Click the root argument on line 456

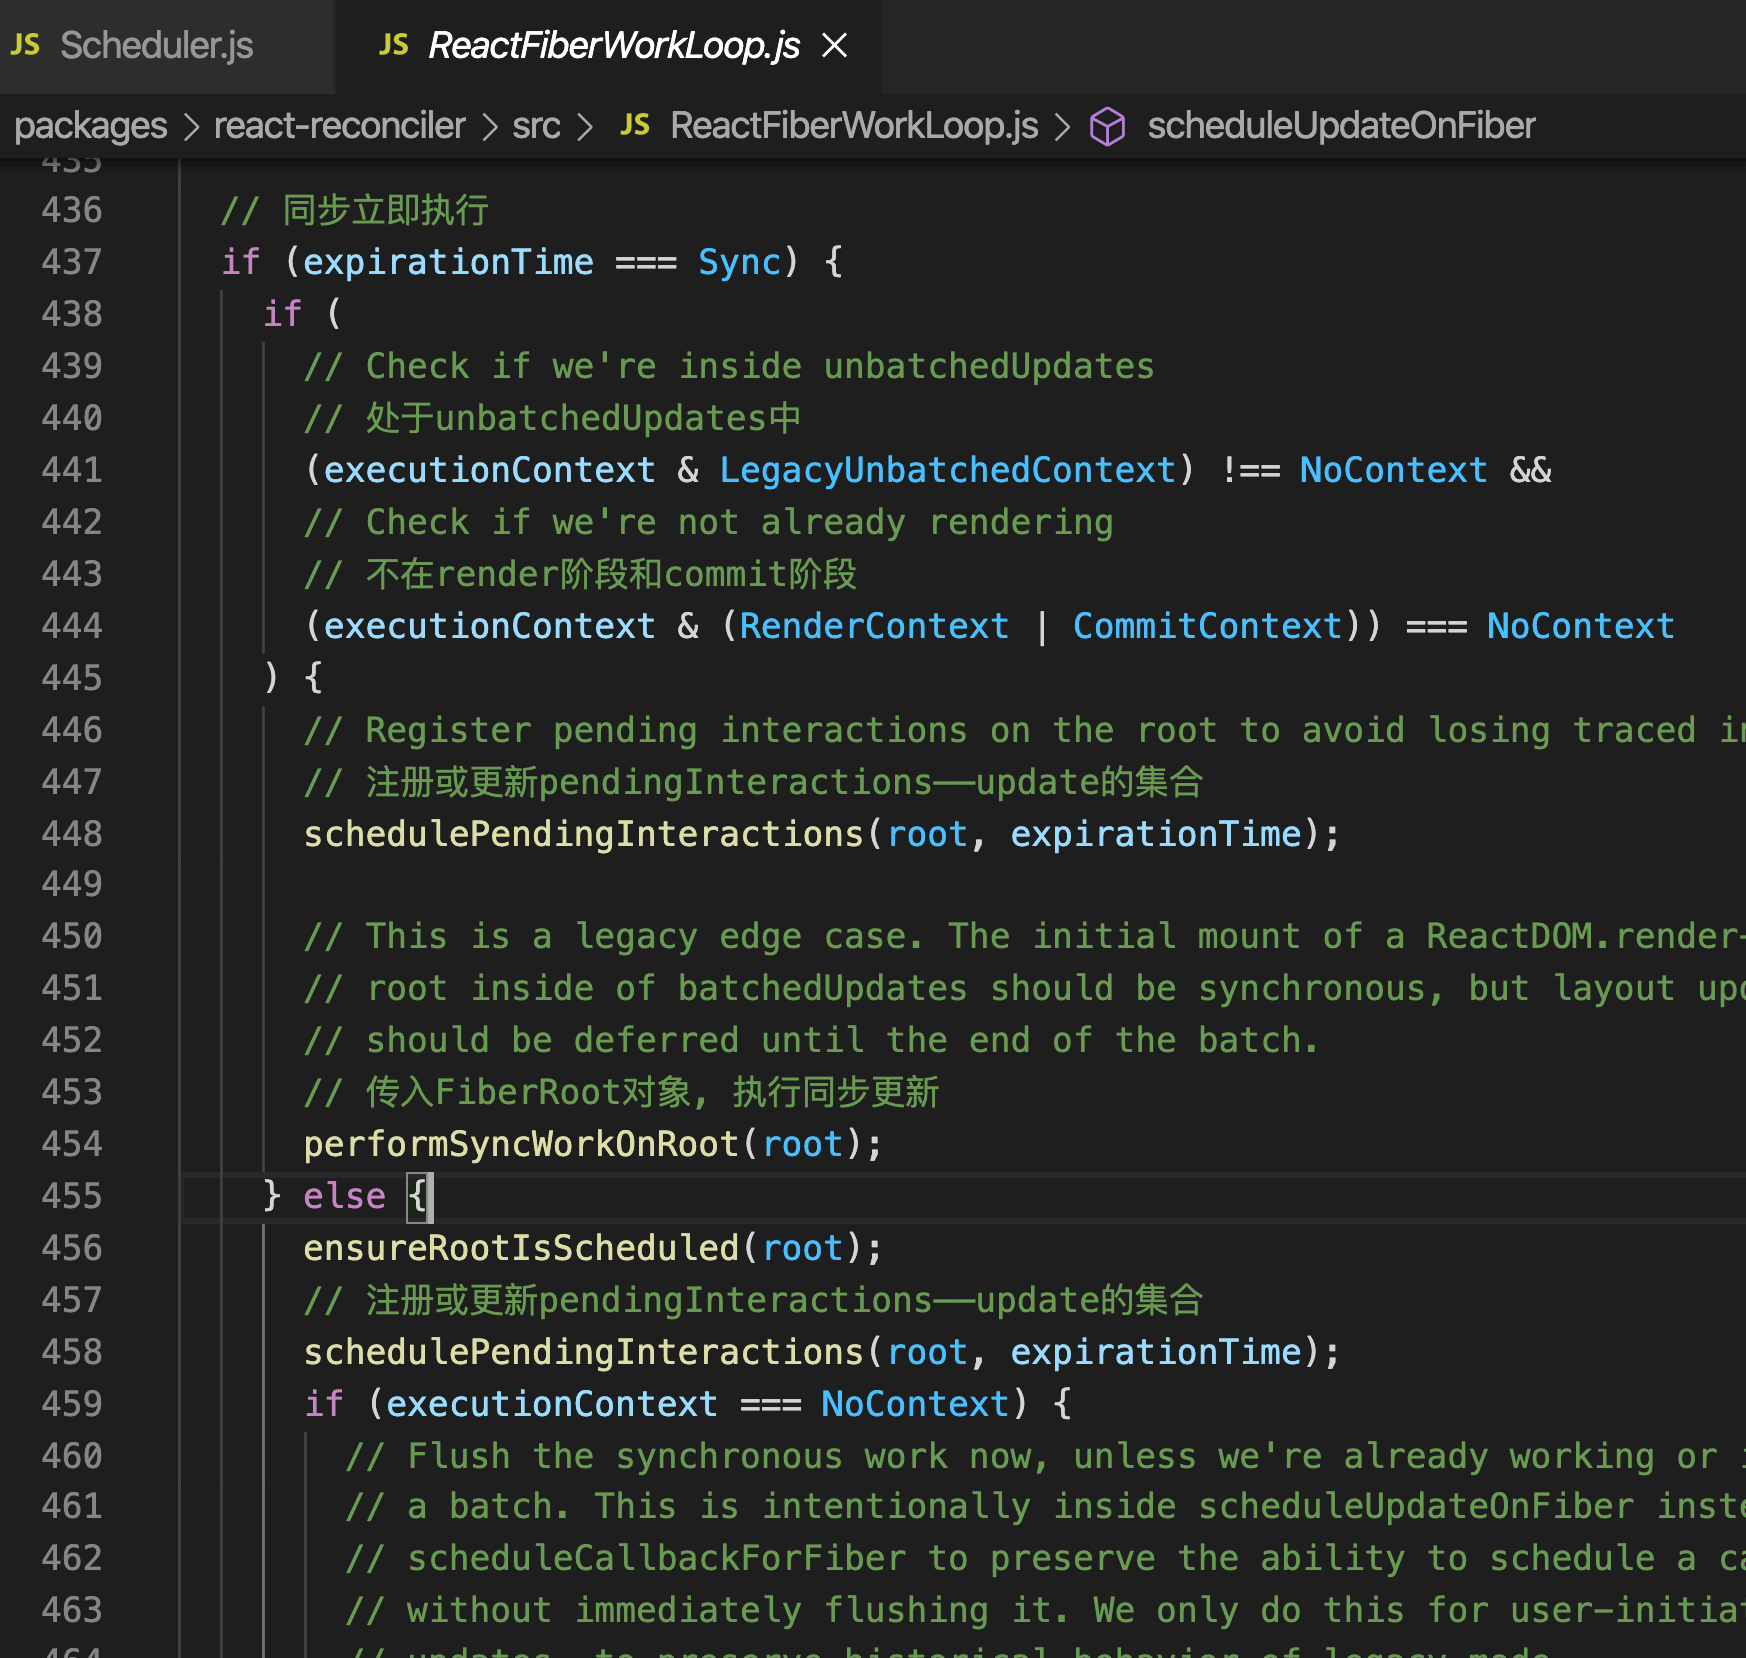(x=802, y=1248)
